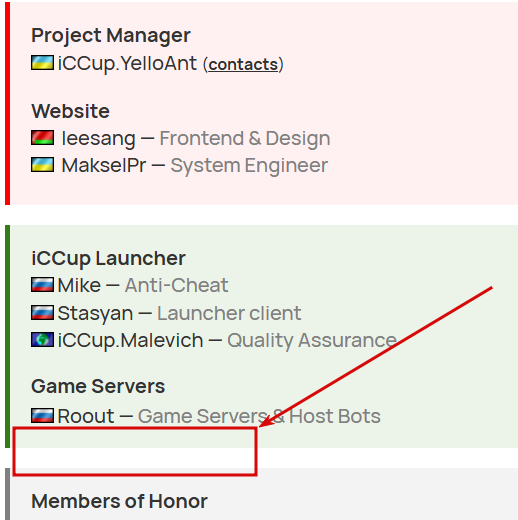Select the Roout username
The image size is (518, 520).
pos(86,416)
